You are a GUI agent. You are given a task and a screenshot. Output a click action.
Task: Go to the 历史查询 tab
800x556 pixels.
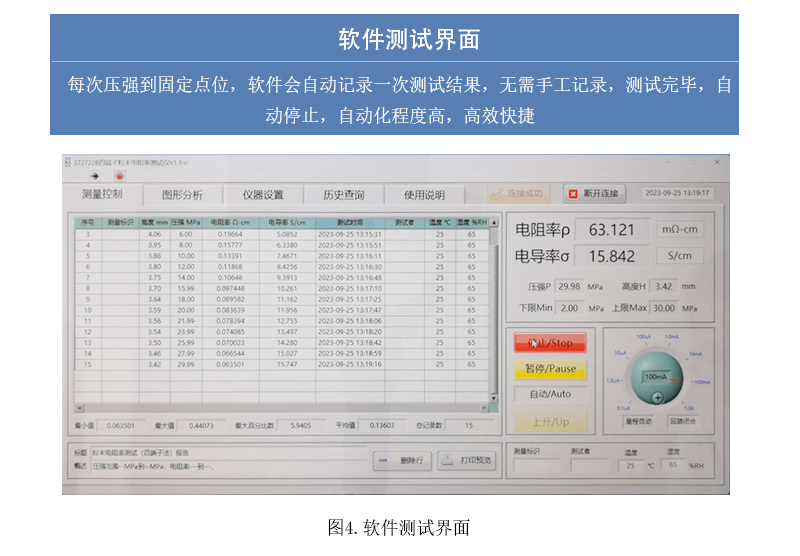click(x=343, y=195)
